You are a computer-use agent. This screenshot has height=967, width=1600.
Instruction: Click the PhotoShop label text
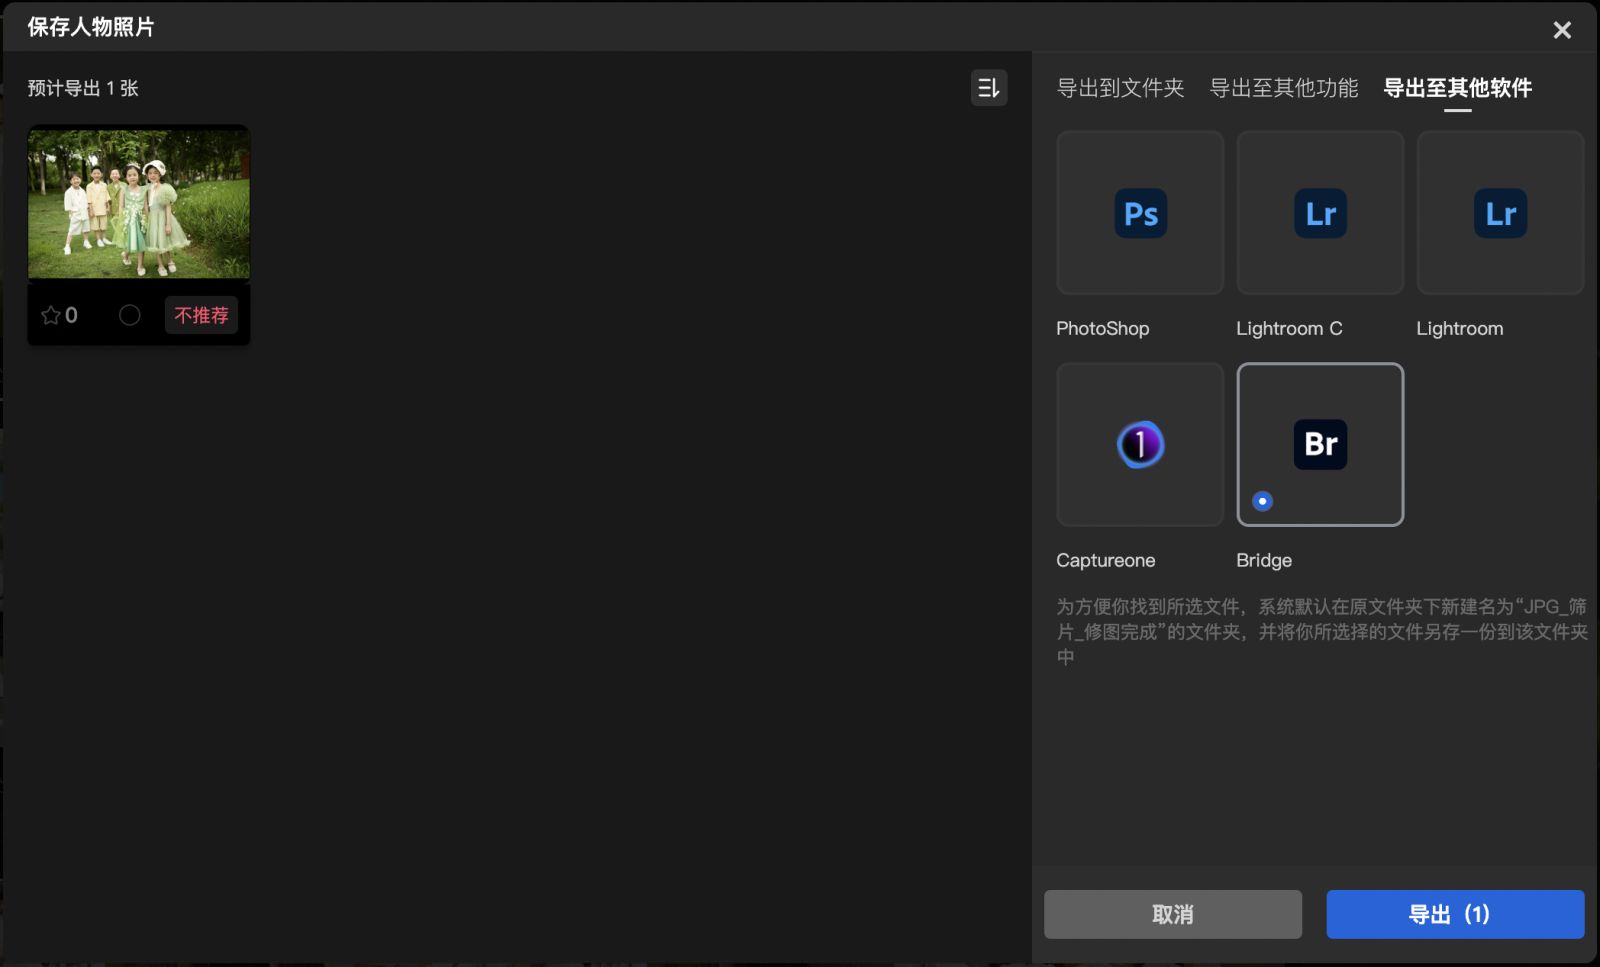pos(1103,328)
